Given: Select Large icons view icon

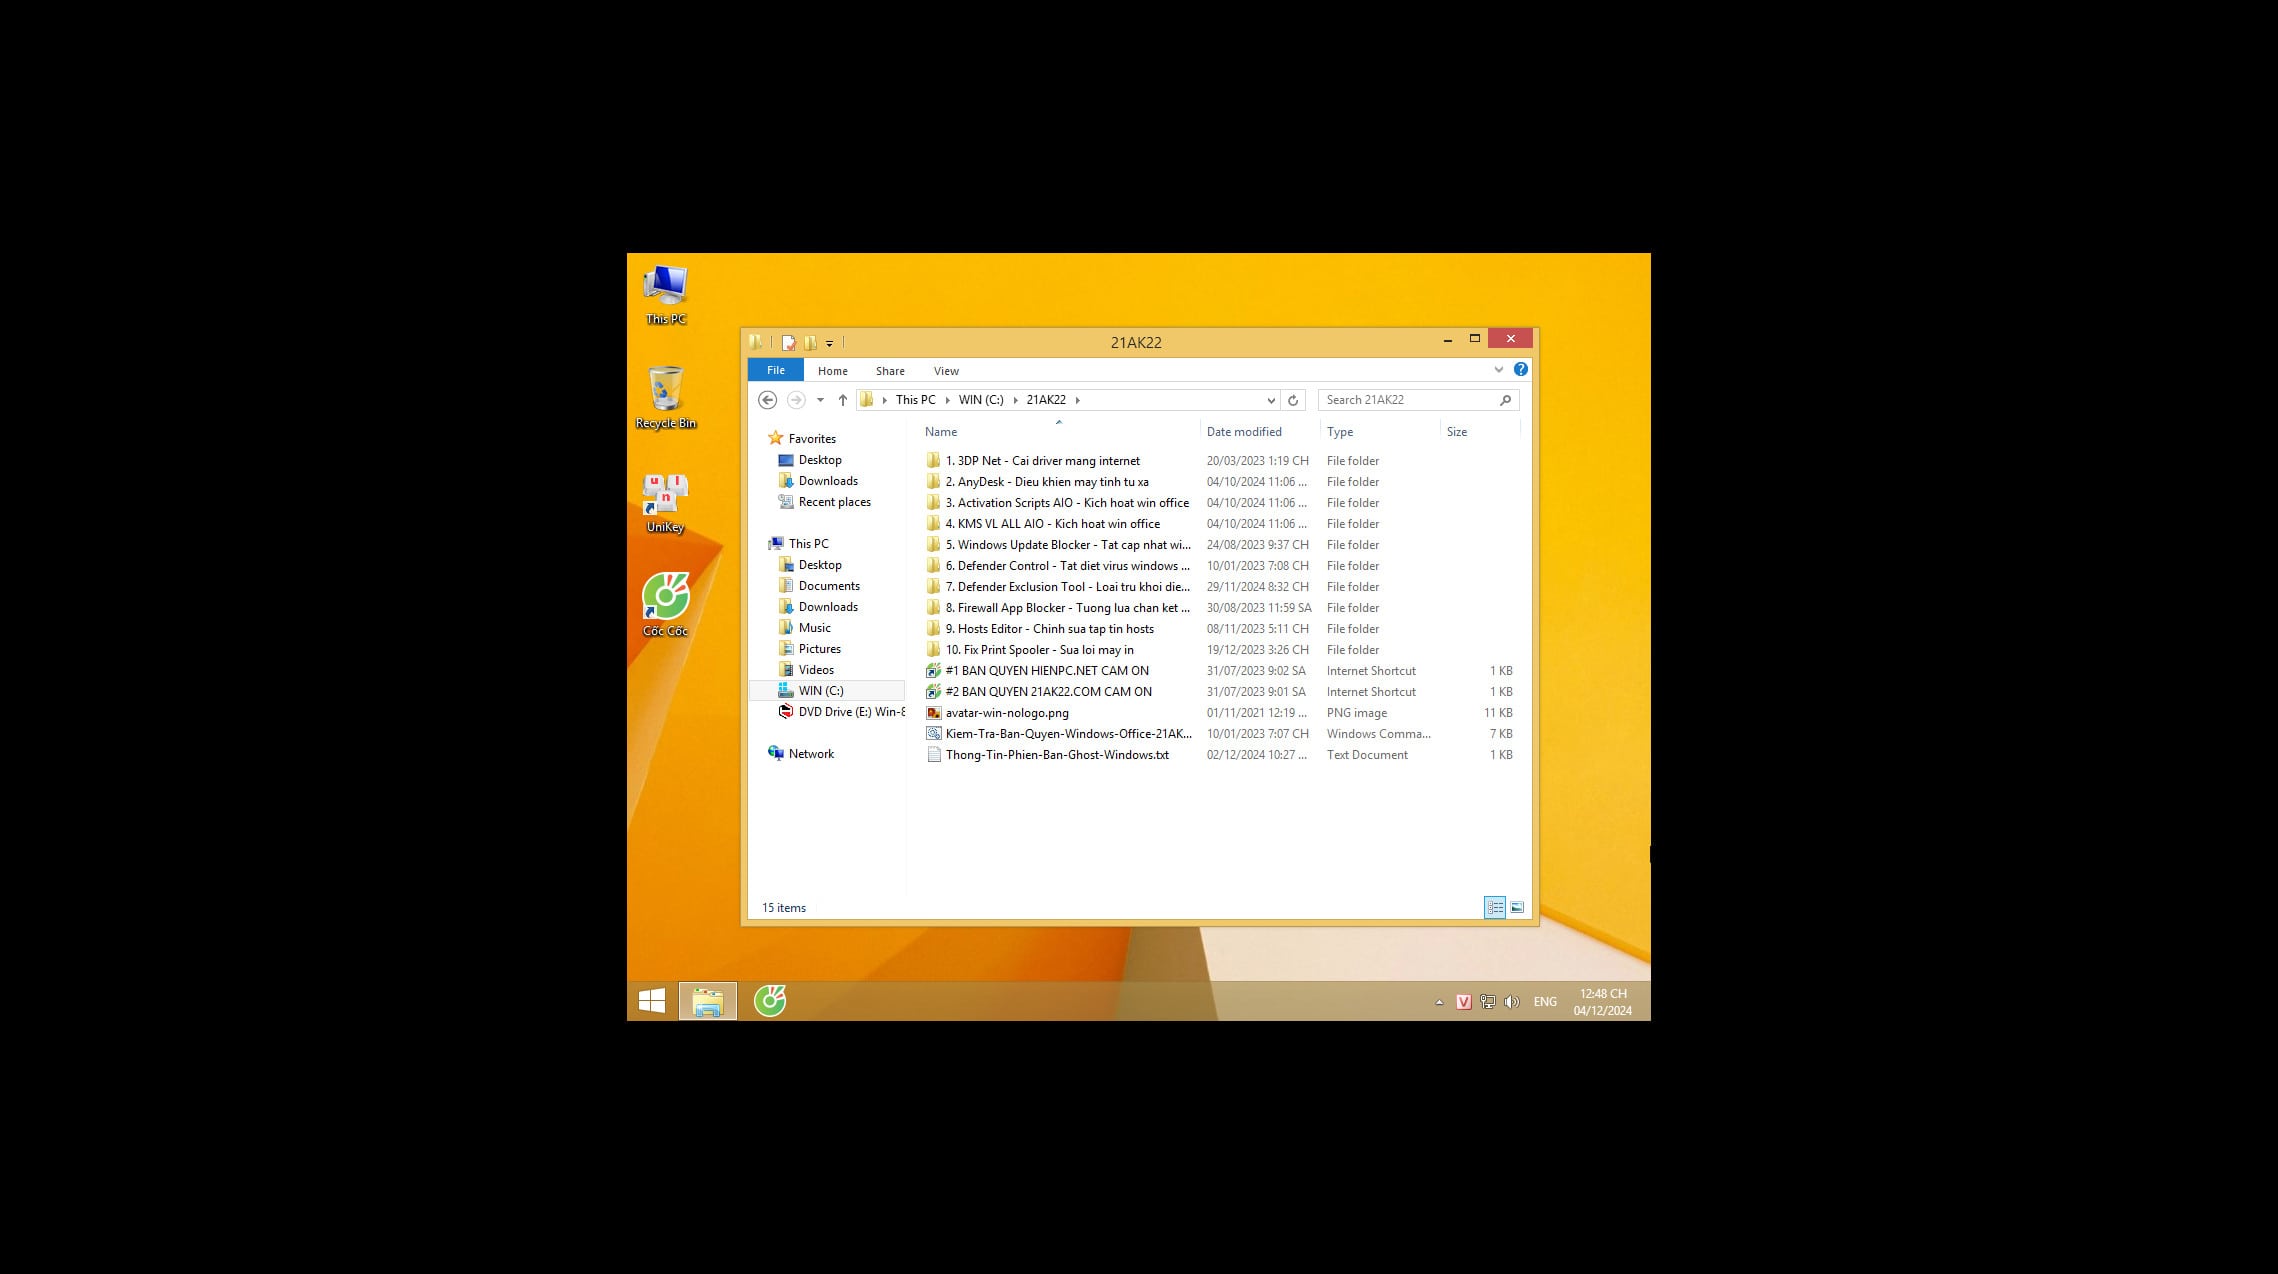Looking at the screenshot, I should tap(1516, 906).
